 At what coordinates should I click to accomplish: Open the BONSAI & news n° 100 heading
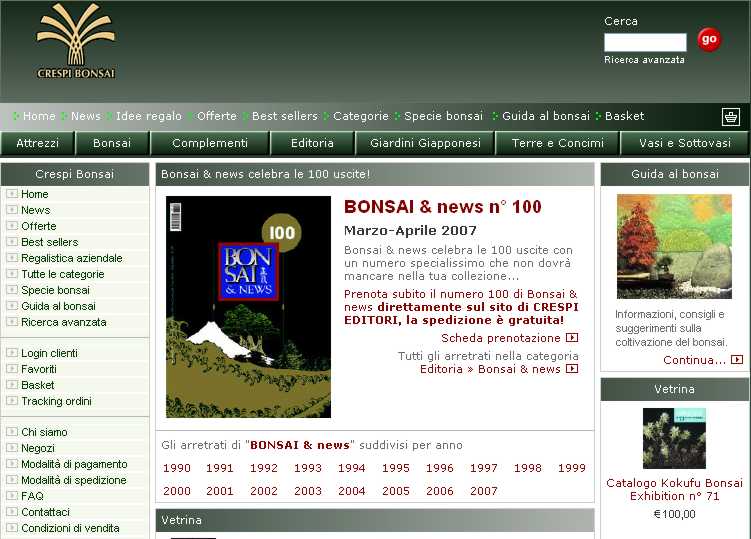tap(443, 207)
